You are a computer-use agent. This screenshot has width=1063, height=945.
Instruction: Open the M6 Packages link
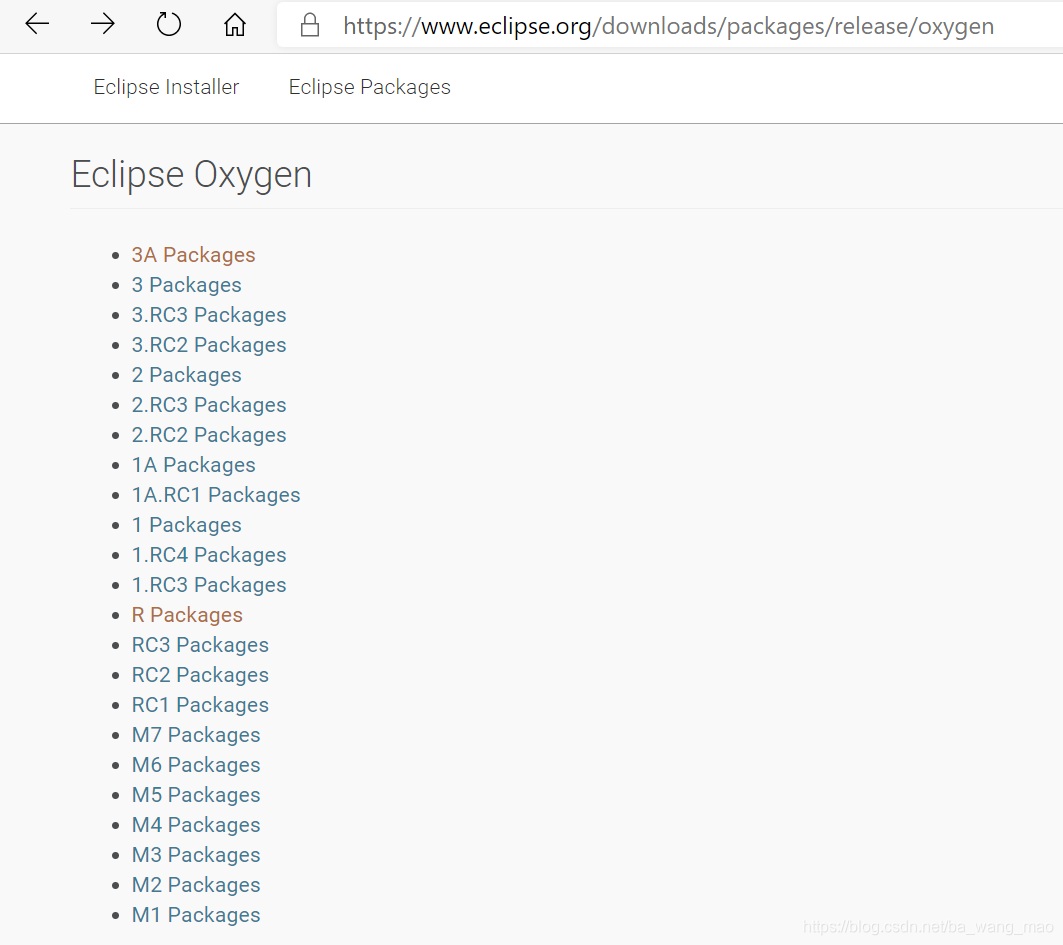coord(196,765)
